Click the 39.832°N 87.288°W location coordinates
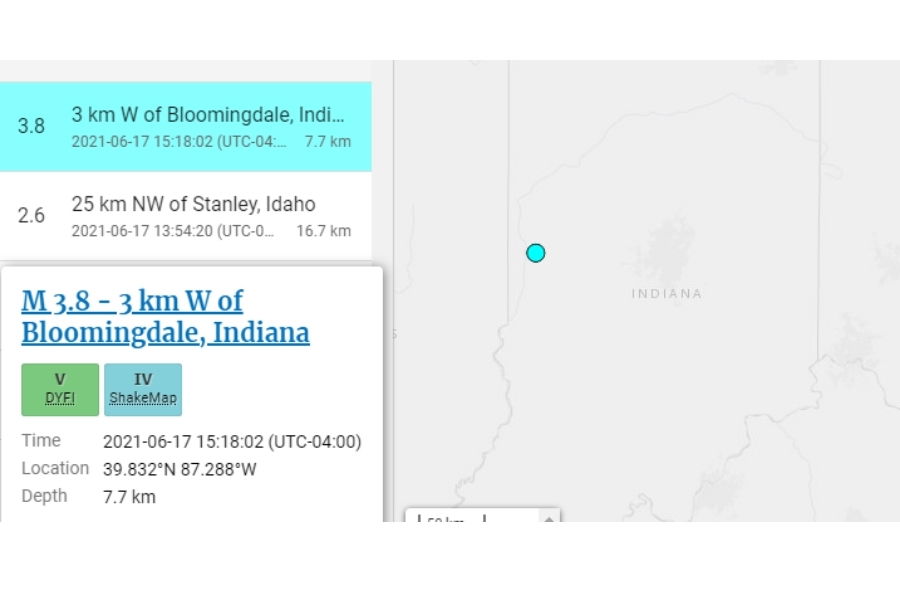The height and width of the screenshot is (600, 900). [x=180, y=469]
